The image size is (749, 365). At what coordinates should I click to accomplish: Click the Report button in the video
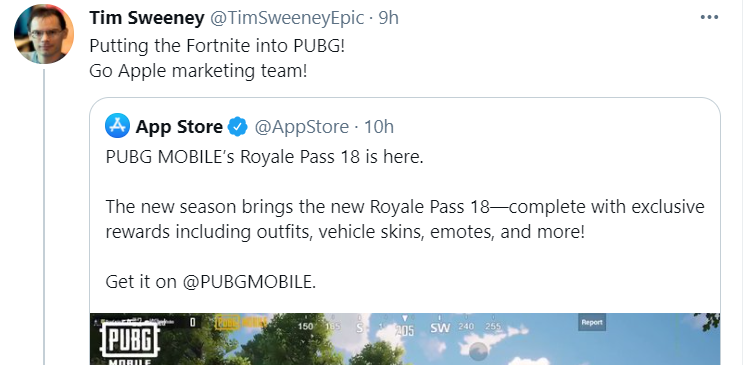[x=592, y=322]
